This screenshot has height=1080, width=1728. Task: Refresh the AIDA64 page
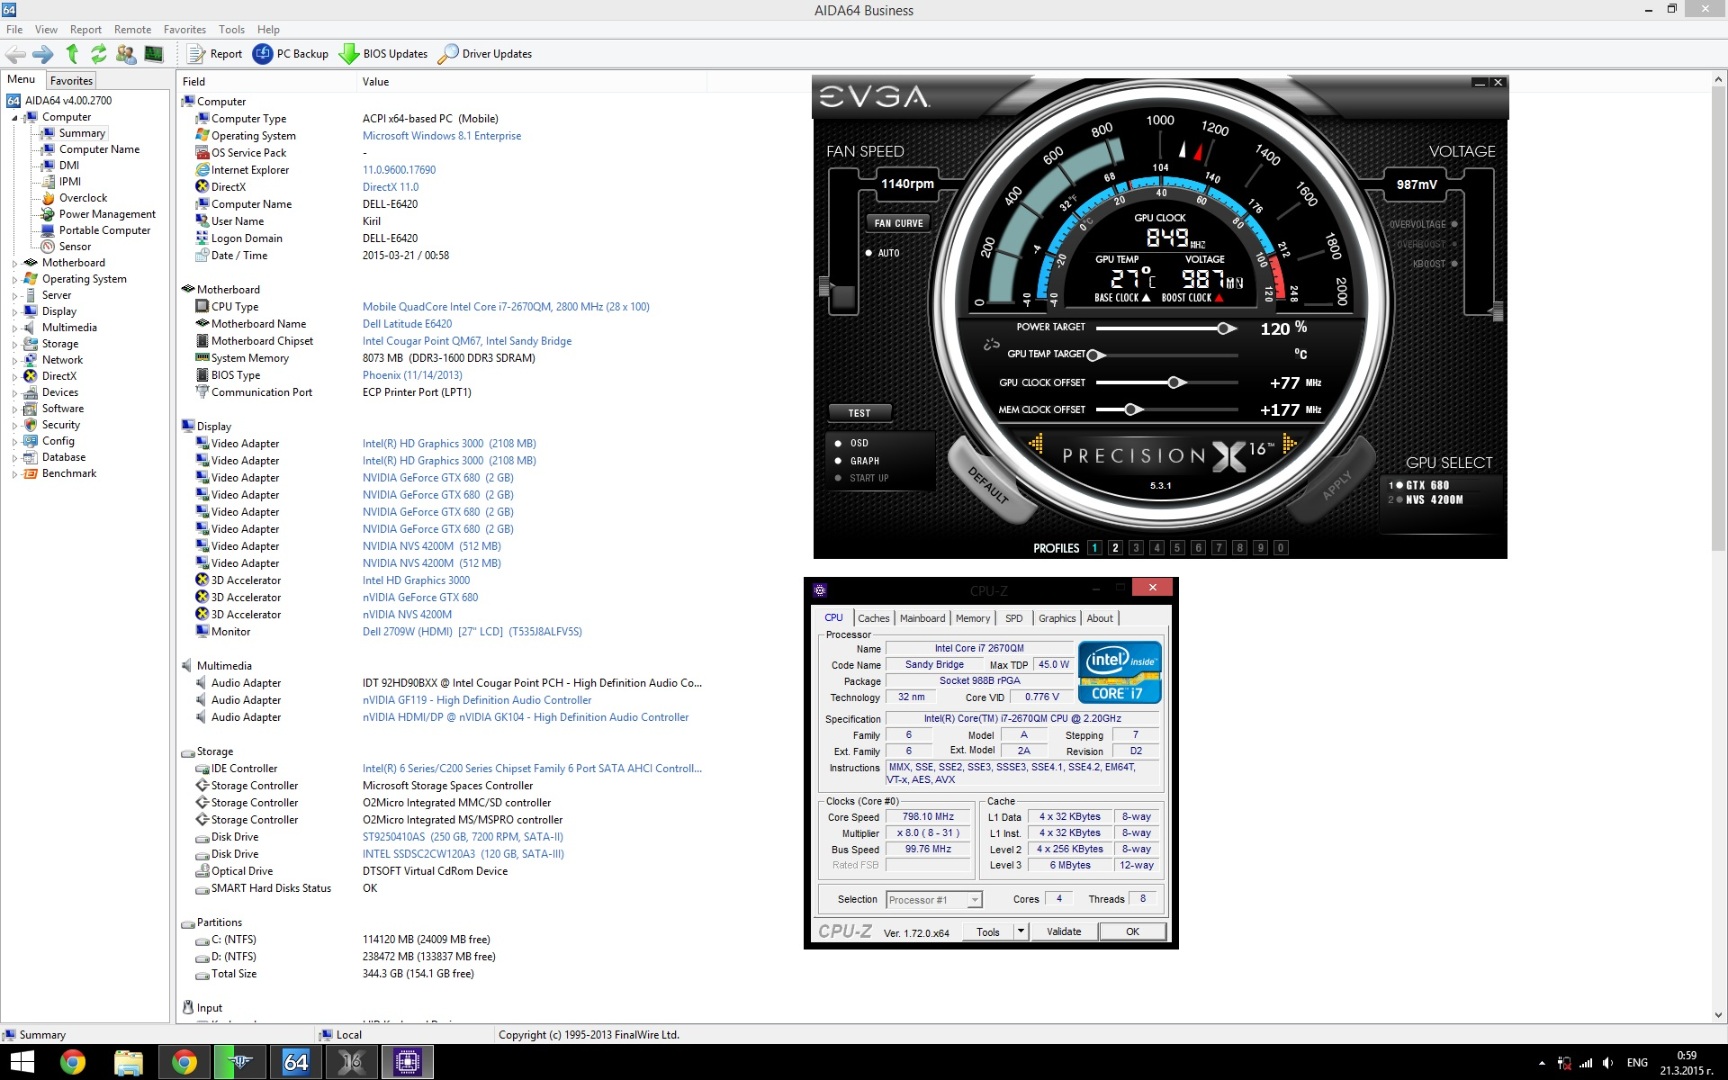[x=98, y=54]
